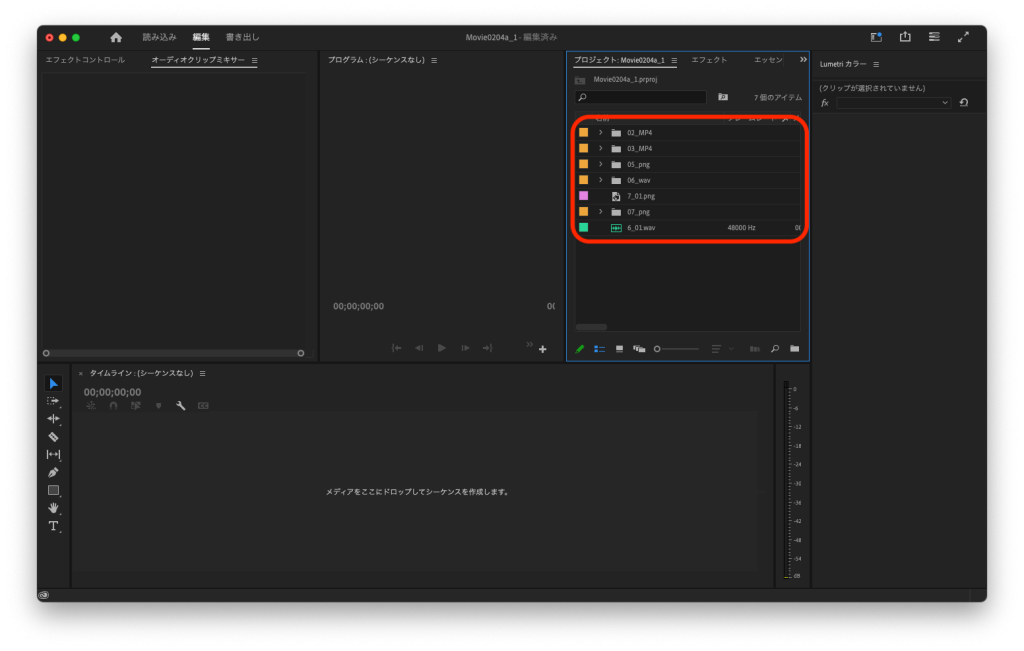Click the 読み込み import button
The height and width of the screenshot is (651, 1024).
159,37
